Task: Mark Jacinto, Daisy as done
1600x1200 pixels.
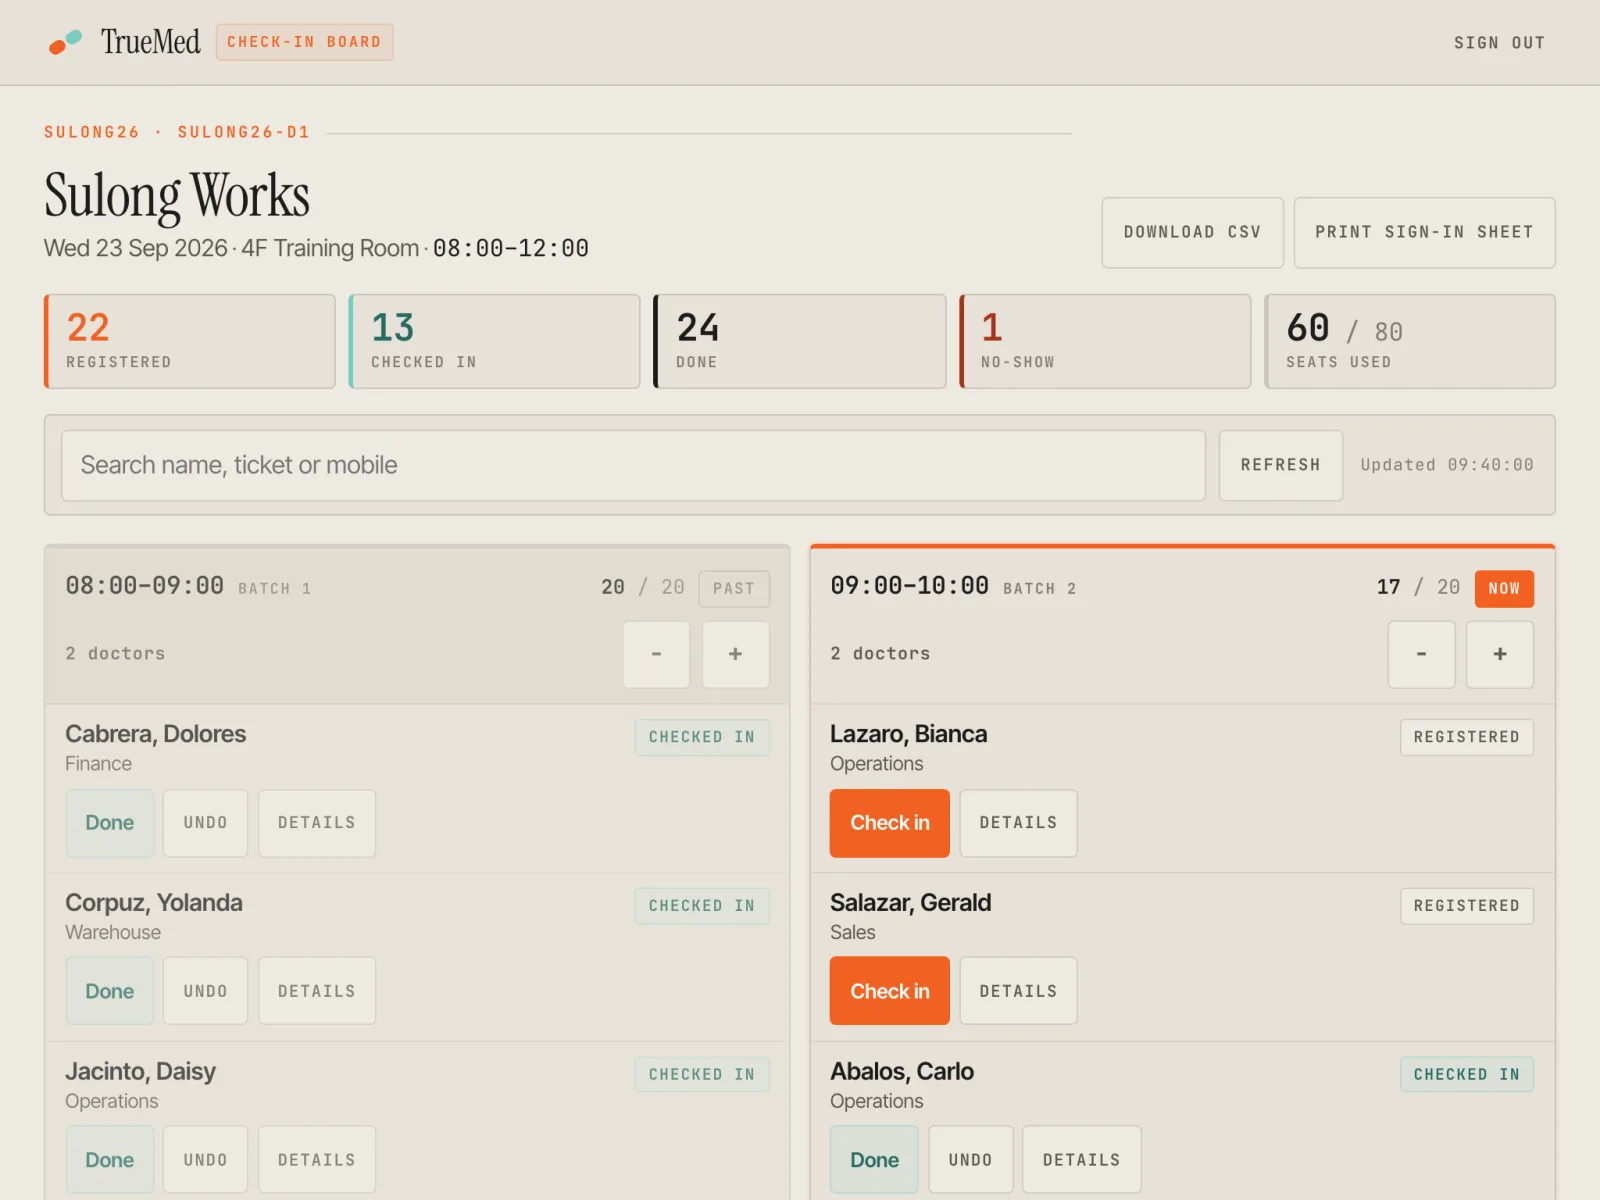Action: pos(110,1160)
